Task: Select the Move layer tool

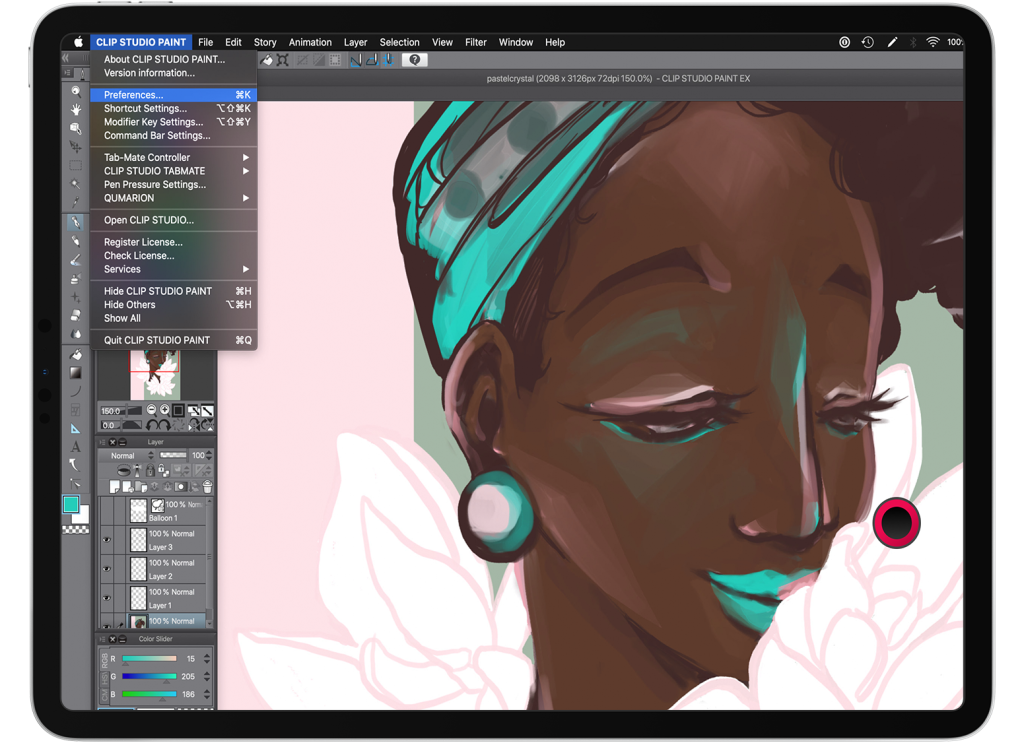Action: click(x=76, y=147)
